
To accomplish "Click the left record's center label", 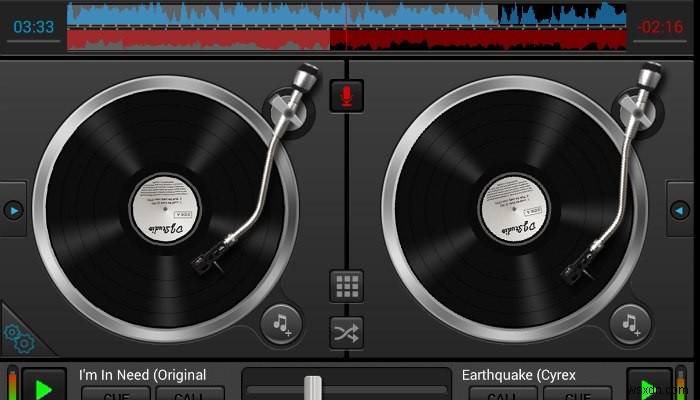I will 165,209.
